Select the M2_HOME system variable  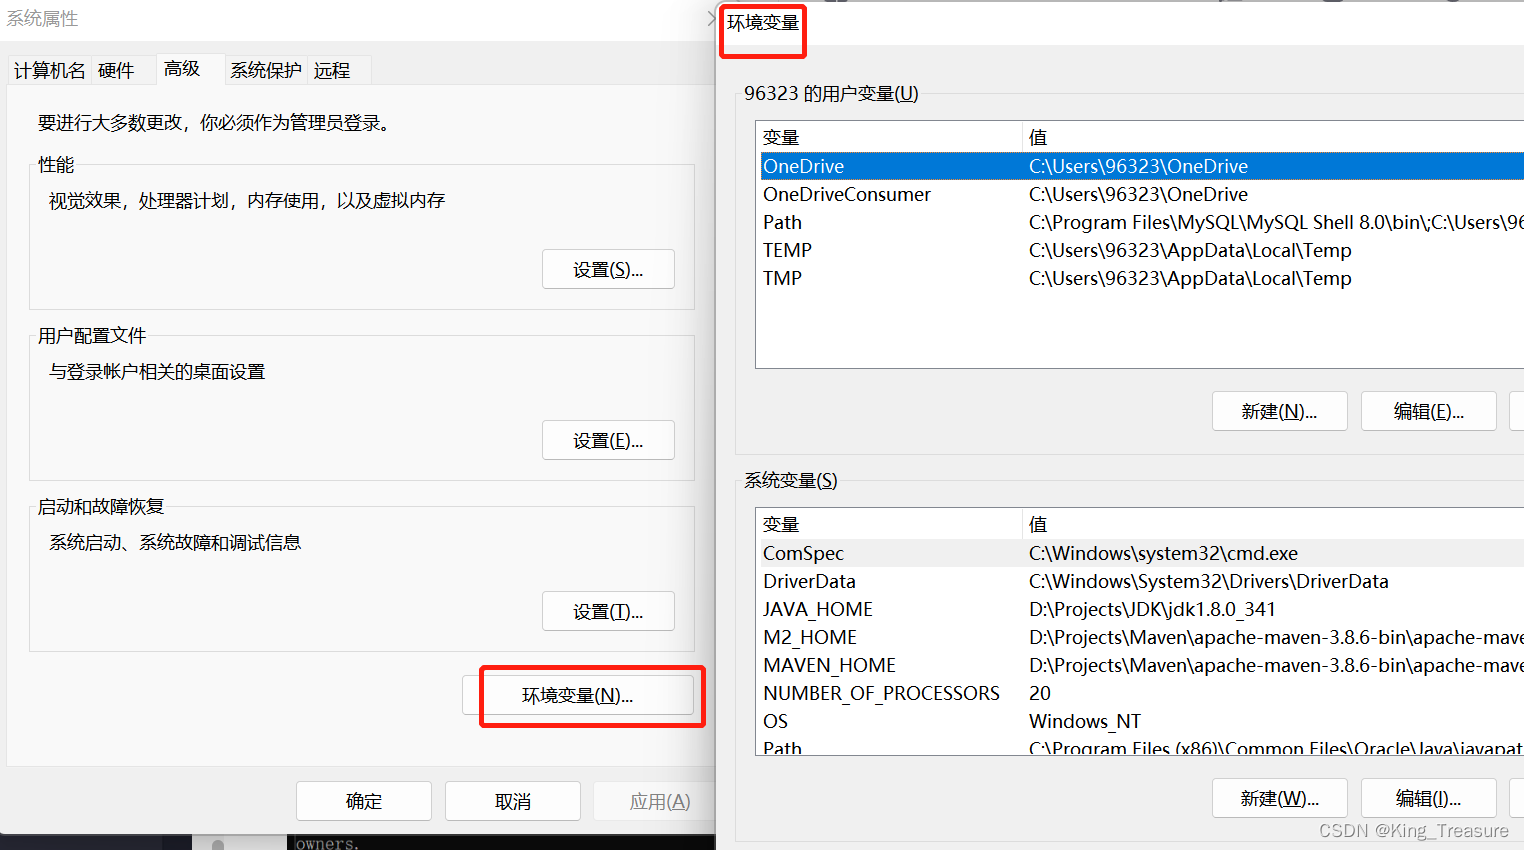click(x=1141, y=637)
